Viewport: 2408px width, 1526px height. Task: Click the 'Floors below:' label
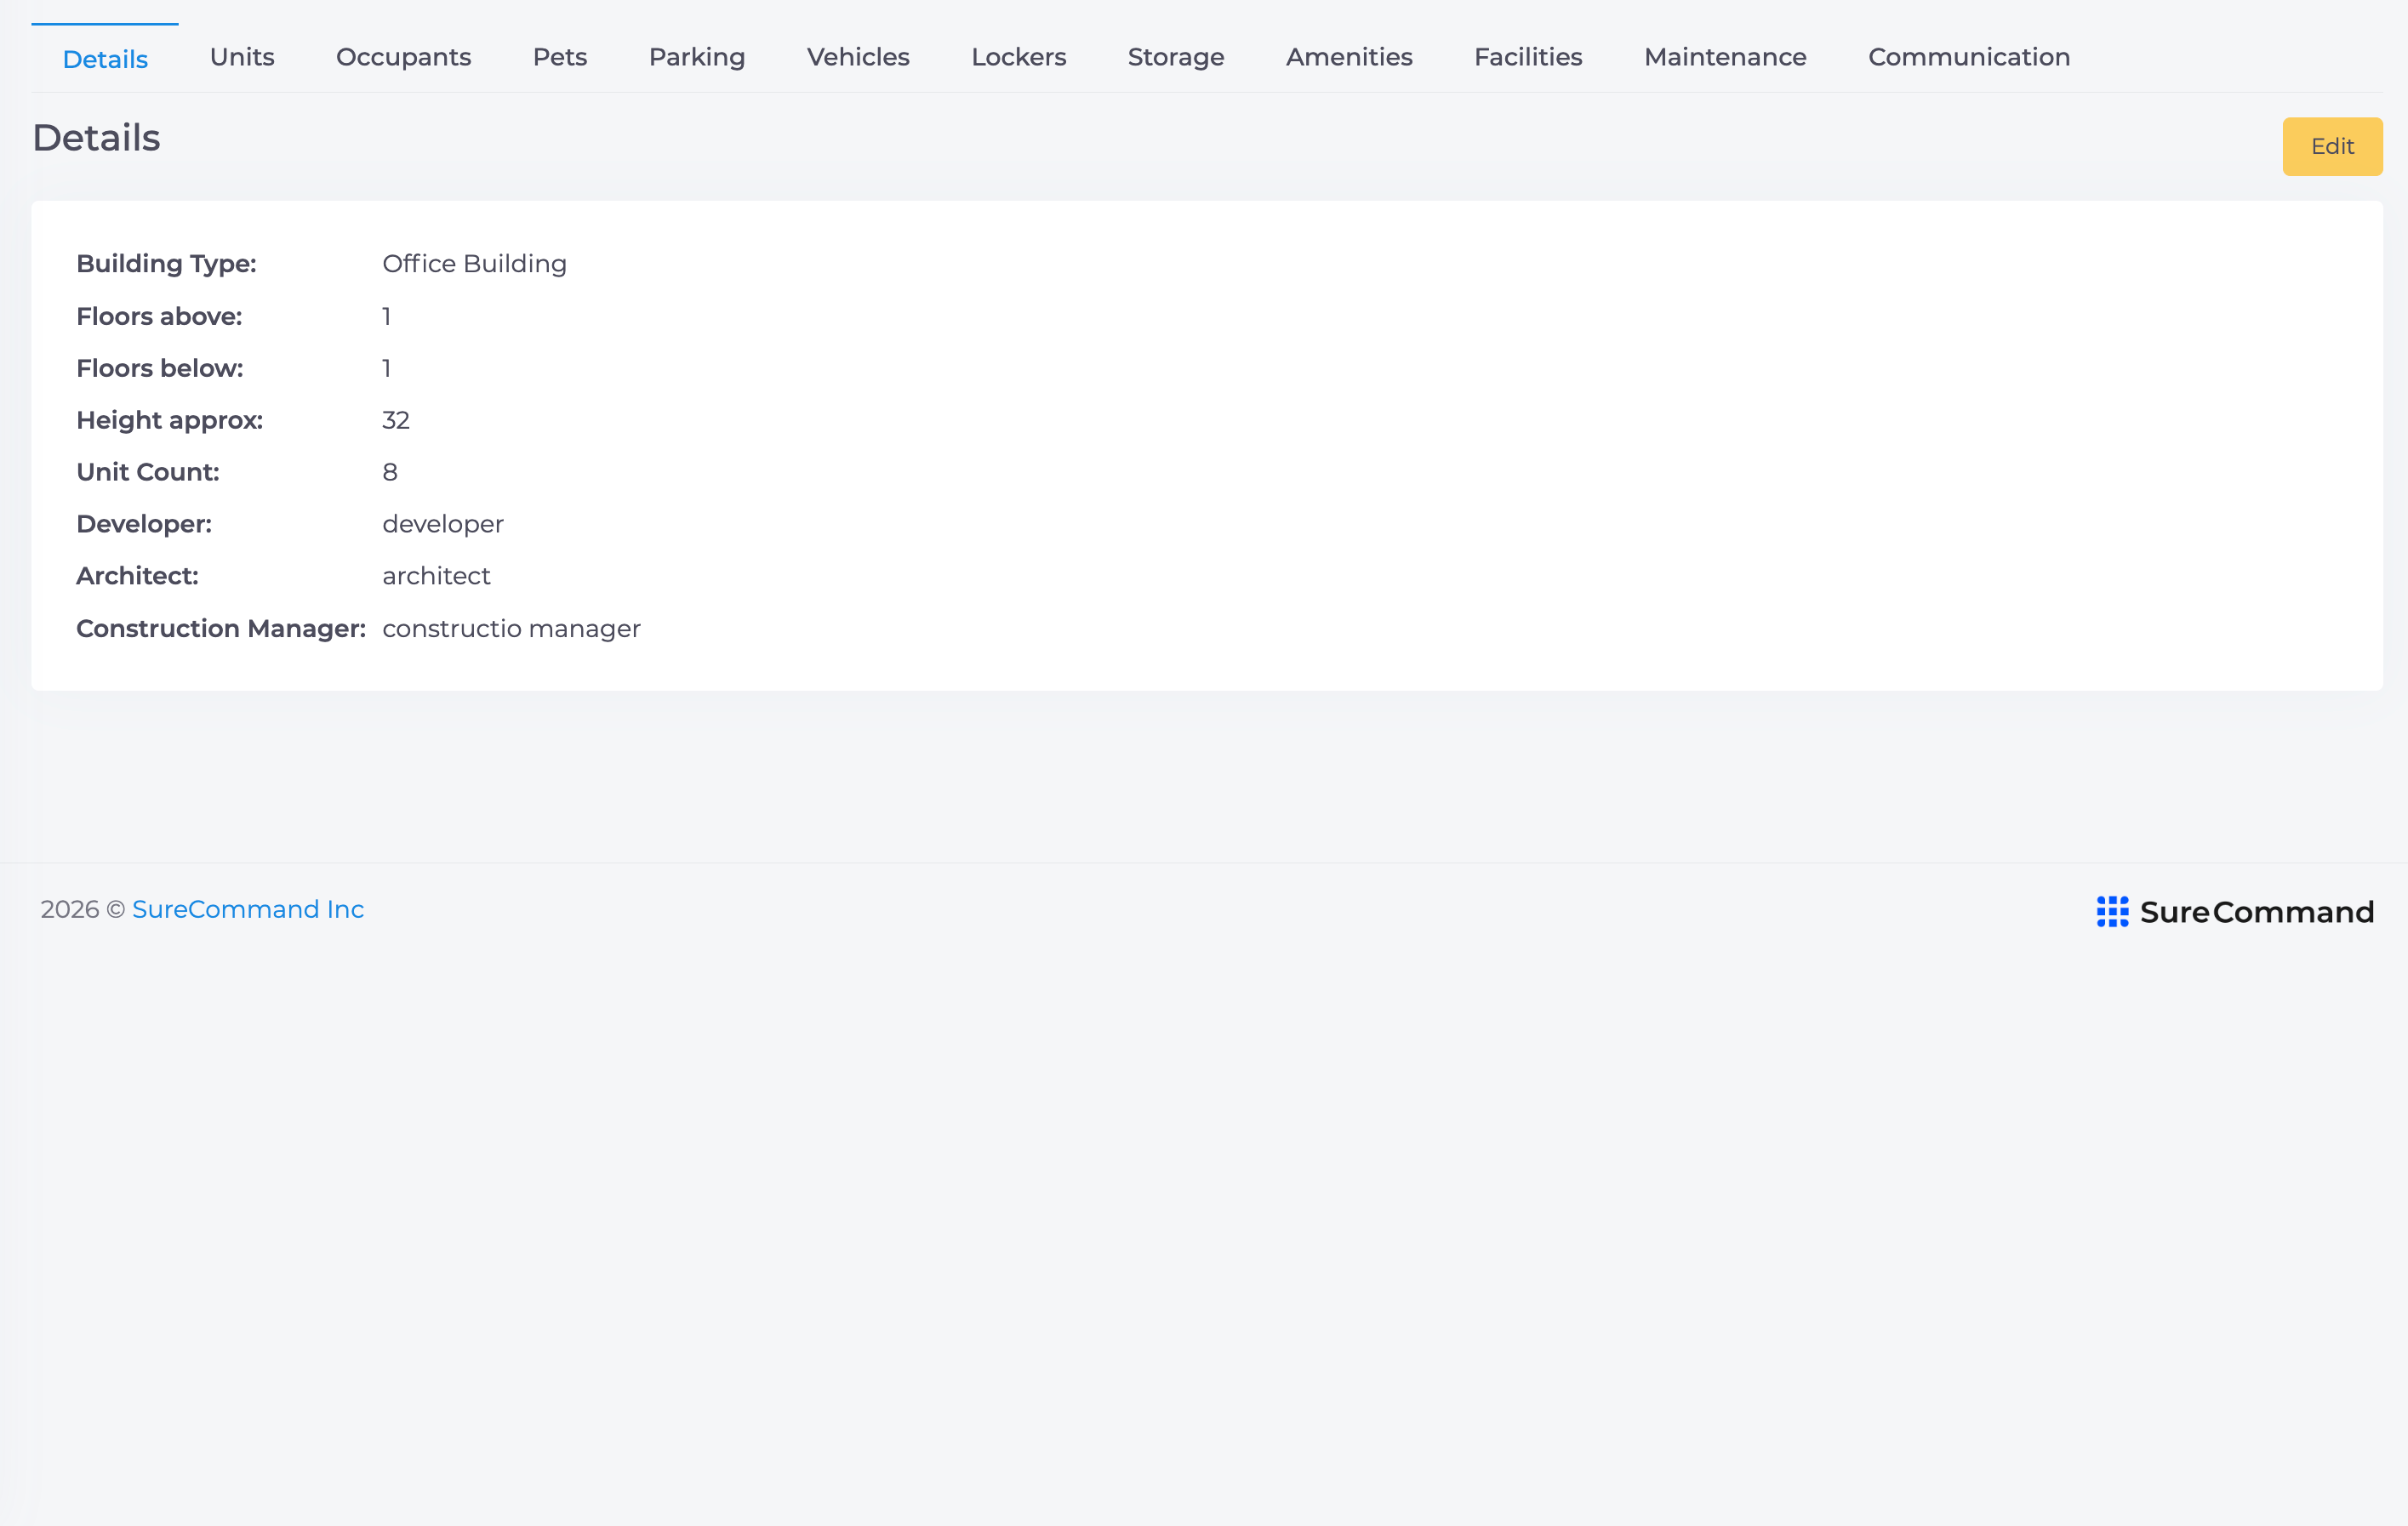160,369
